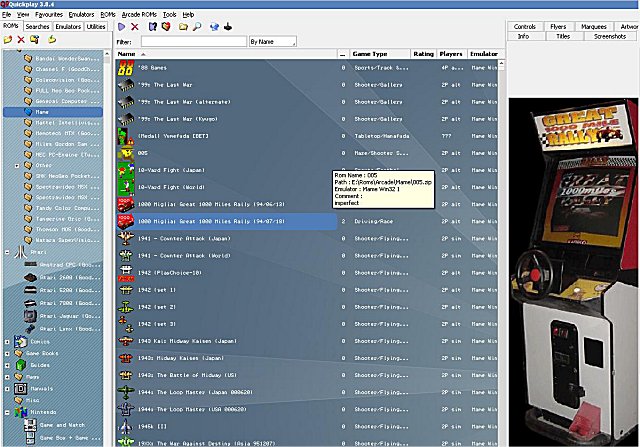Viewport: 640px width, 447px height.
Task: Open the Arcade ROMs menu
Action: 139,15
